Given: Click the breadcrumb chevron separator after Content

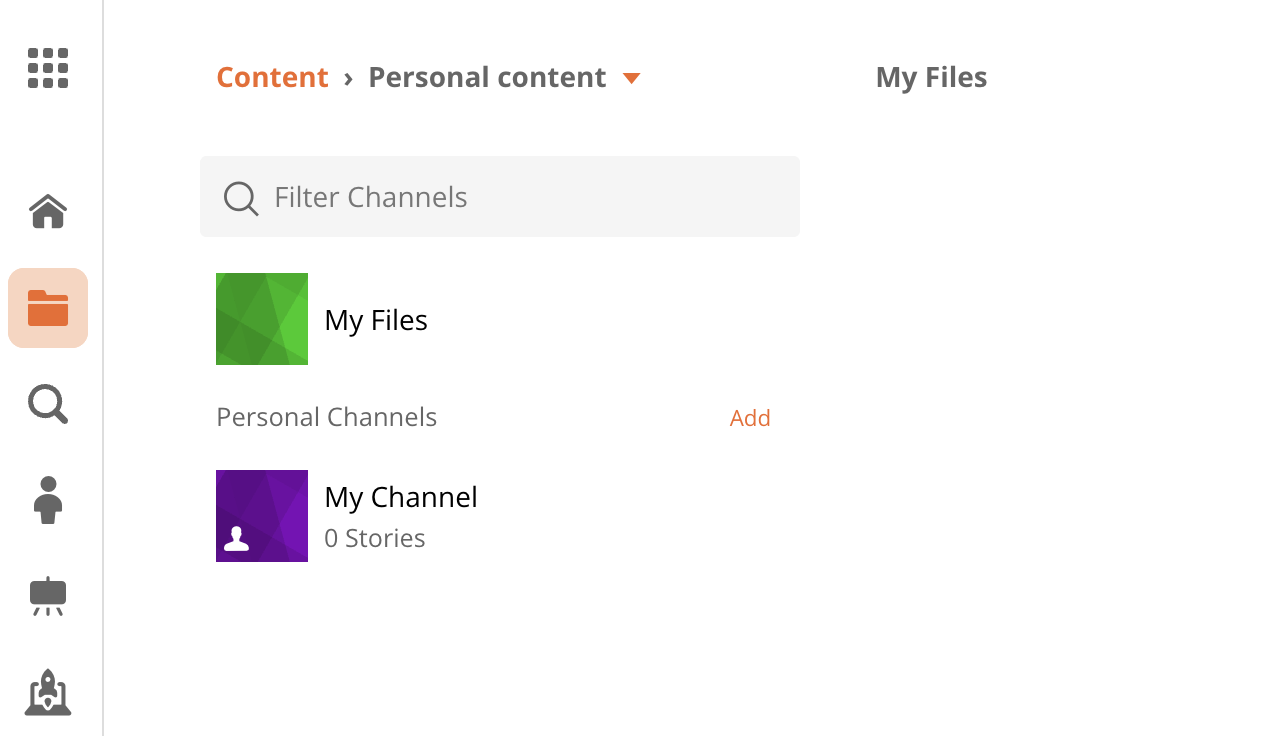Looking at the screenshot, I should [348, 77].
